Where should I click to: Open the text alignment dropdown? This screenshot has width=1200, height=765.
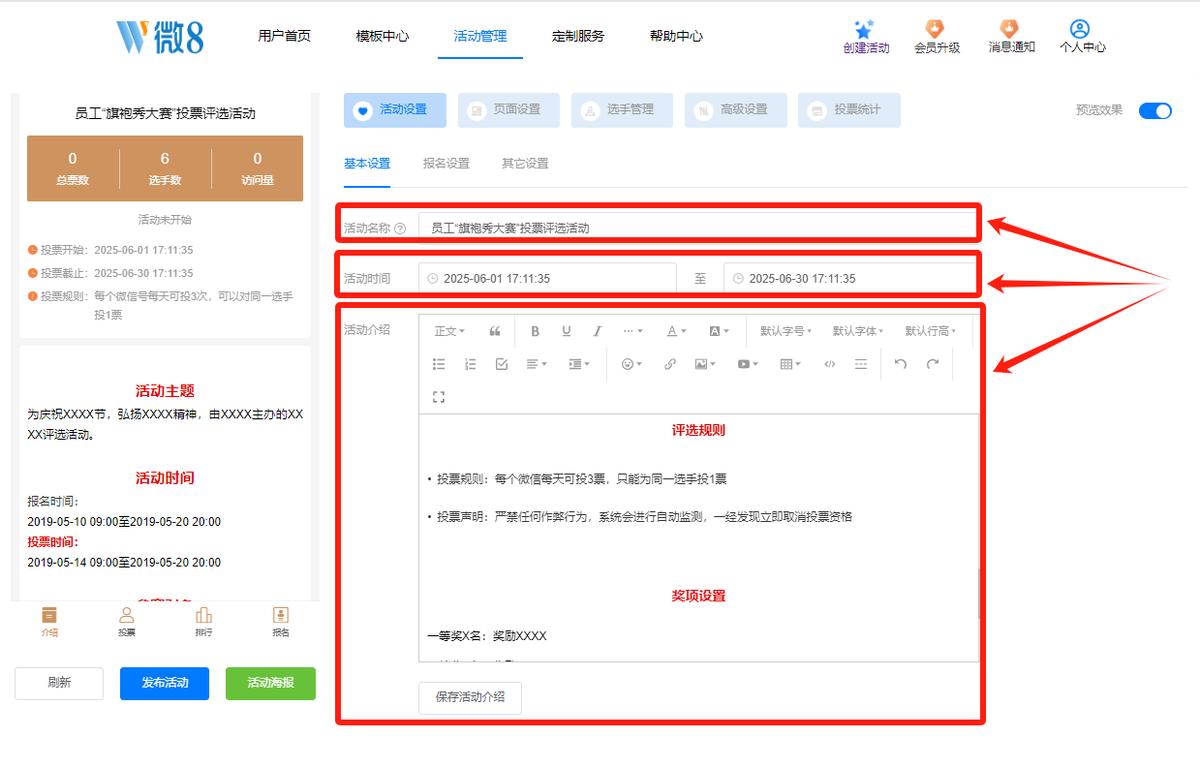(x=537, y=364)
